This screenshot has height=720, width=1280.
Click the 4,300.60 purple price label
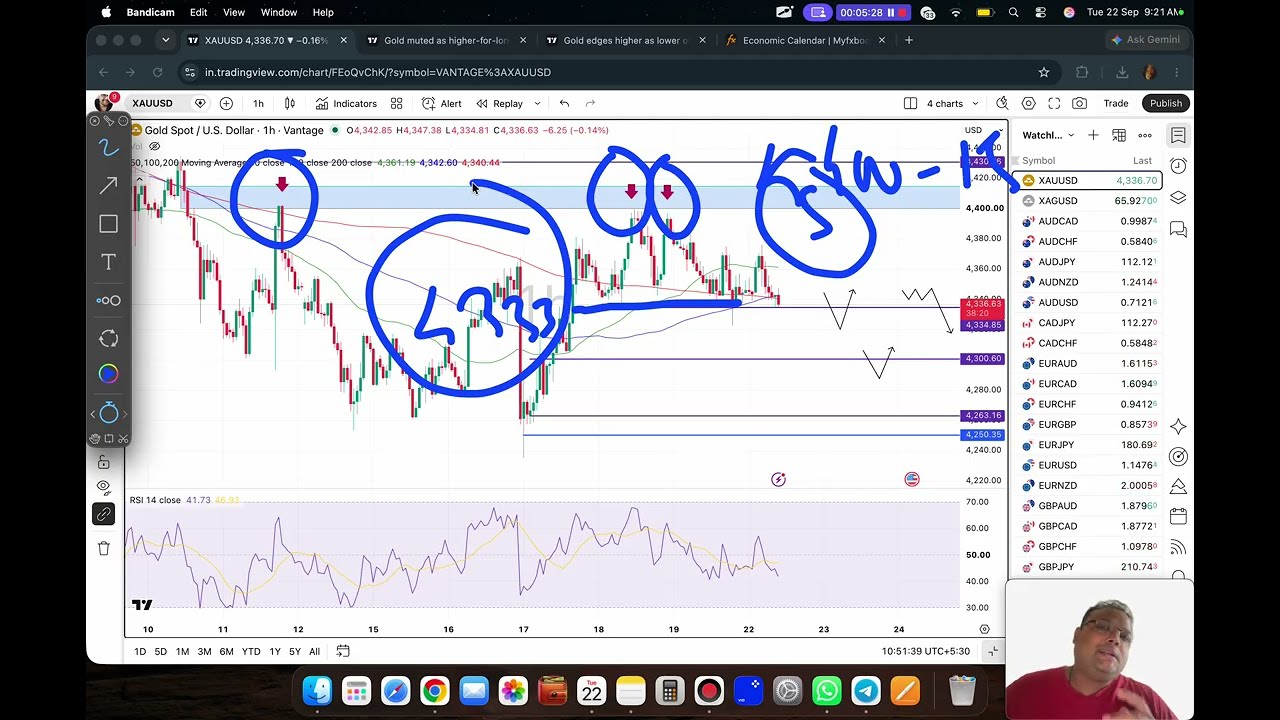[x=981, y=359]
